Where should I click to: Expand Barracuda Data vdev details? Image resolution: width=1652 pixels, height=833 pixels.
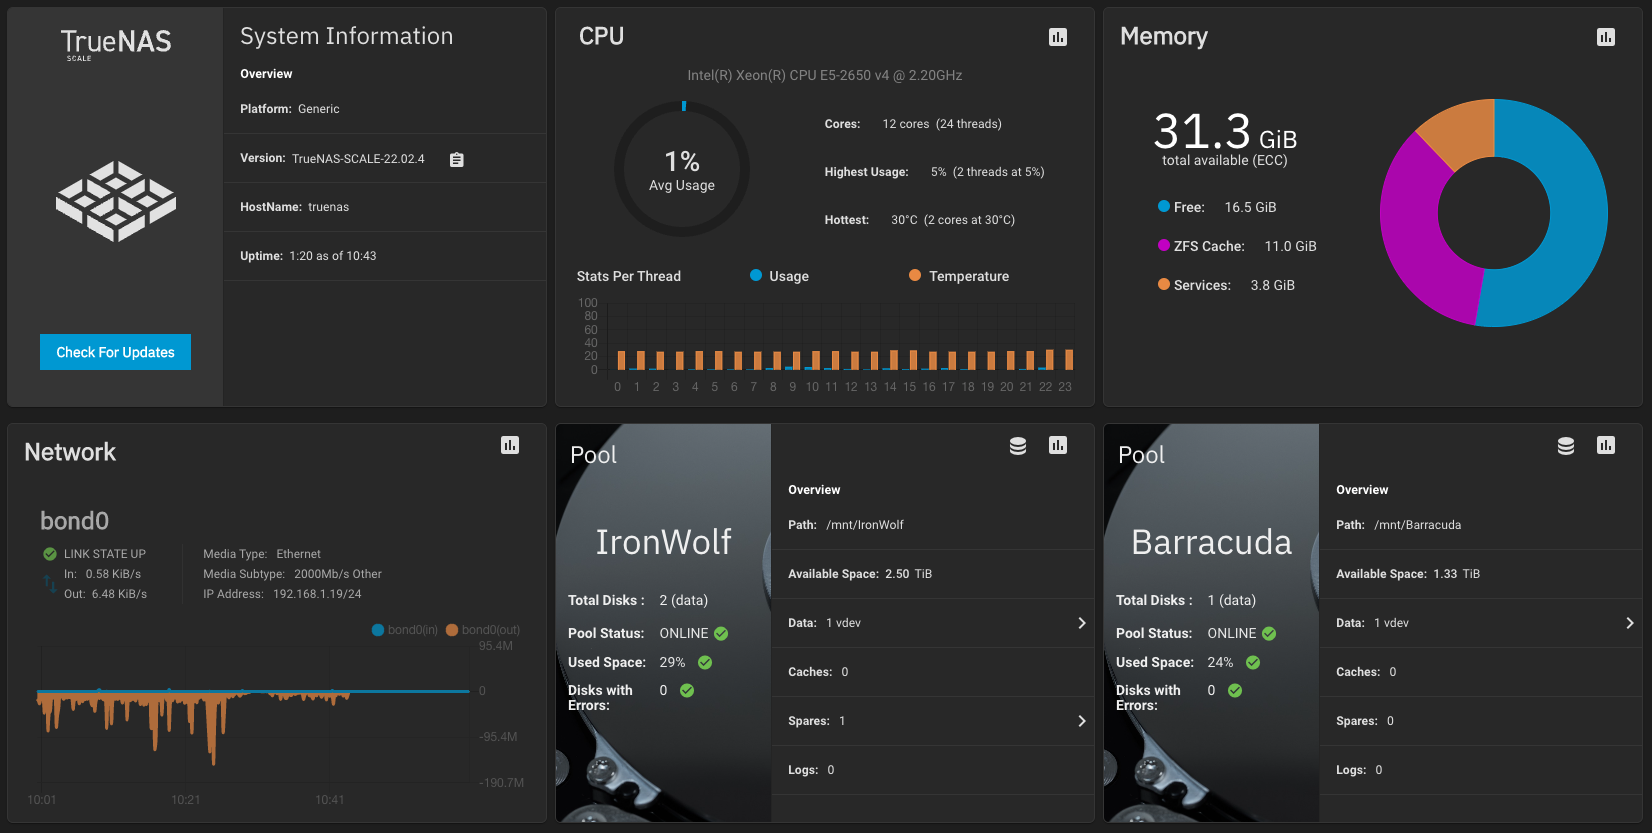[1629, 623]
